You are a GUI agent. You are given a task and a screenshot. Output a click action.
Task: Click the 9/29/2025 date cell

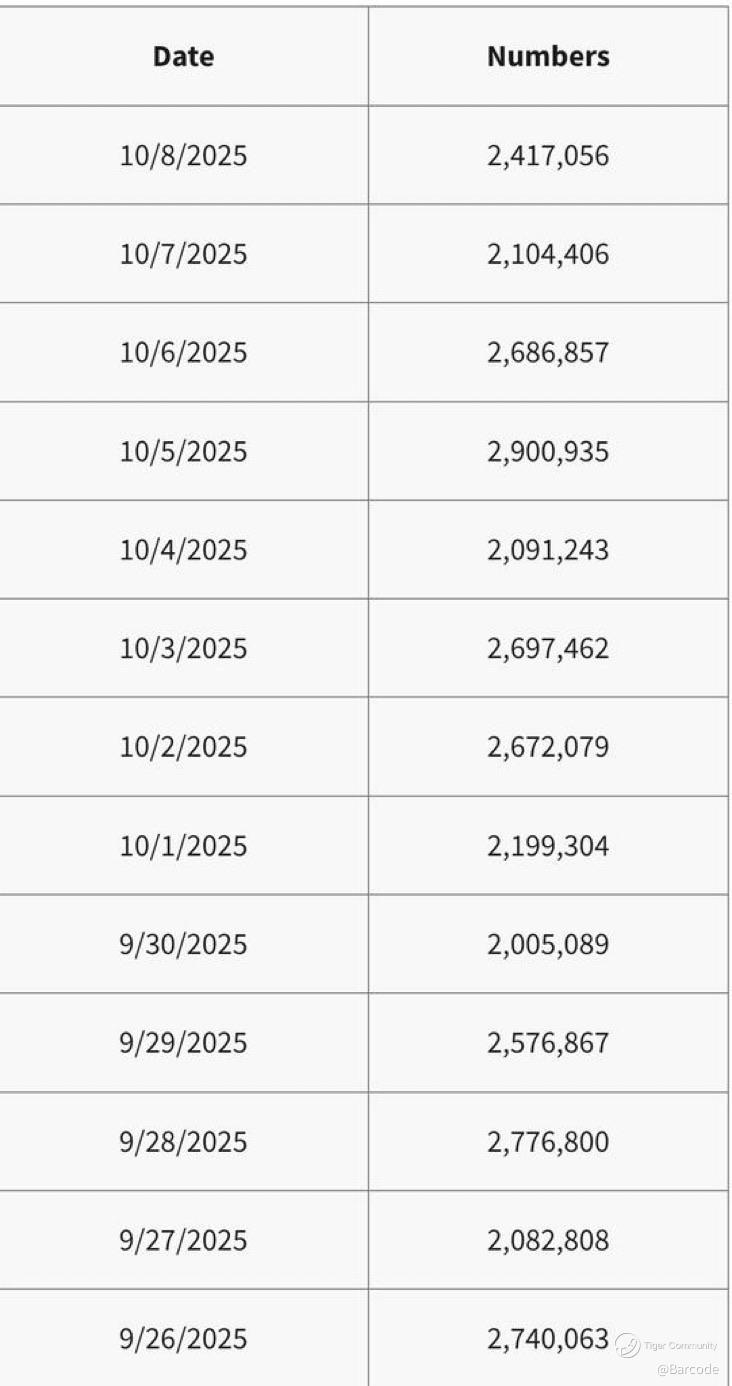[x=184, y=1043]
